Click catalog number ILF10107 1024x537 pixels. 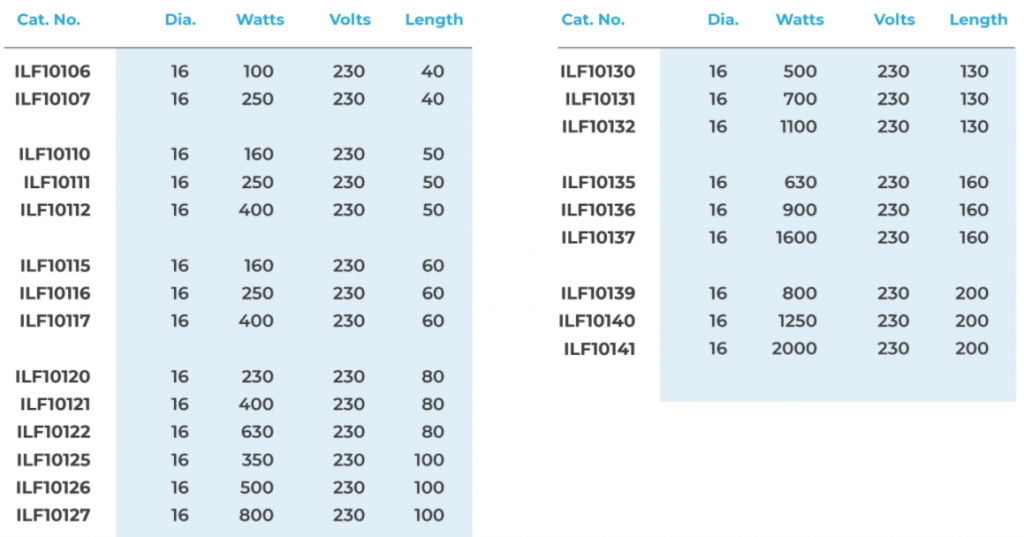(52, 99)
